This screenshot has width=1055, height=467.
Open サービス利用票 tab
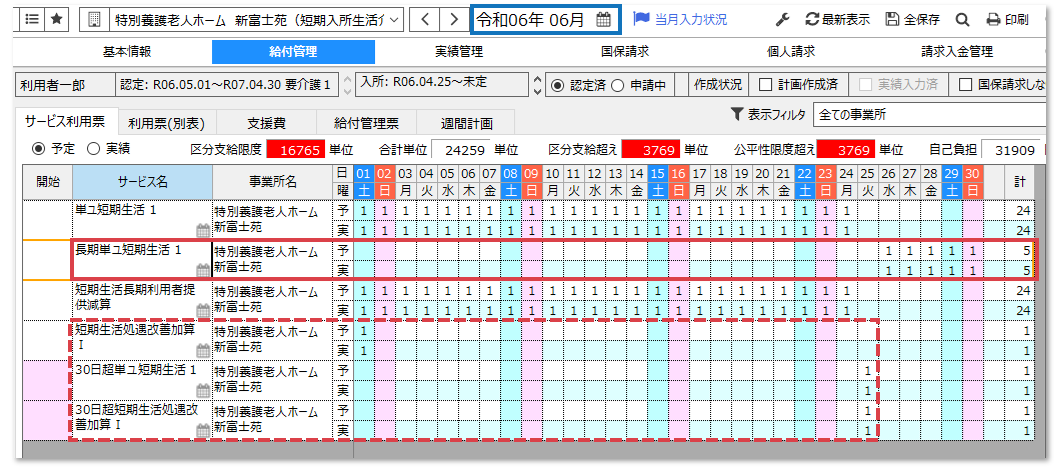[65, 121]
